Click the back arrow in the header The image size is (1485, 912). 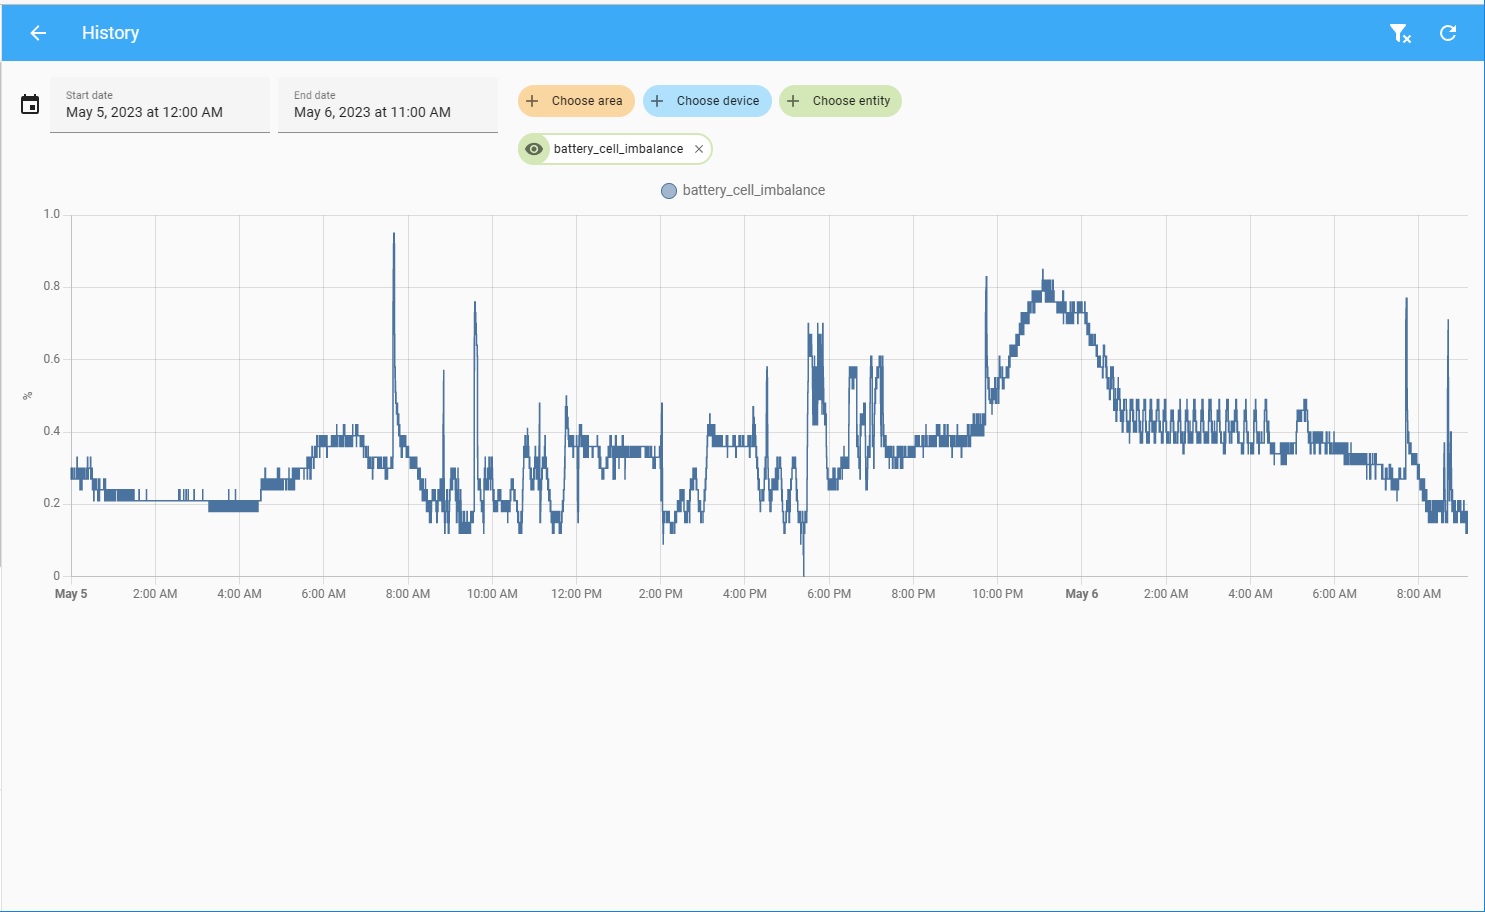click(x=38, y=33)
